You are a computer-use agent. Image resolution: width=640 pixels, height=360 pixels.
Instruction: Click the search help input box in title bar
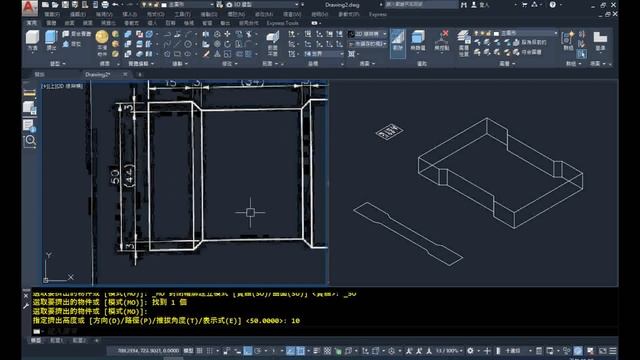[x=422, y=4]
